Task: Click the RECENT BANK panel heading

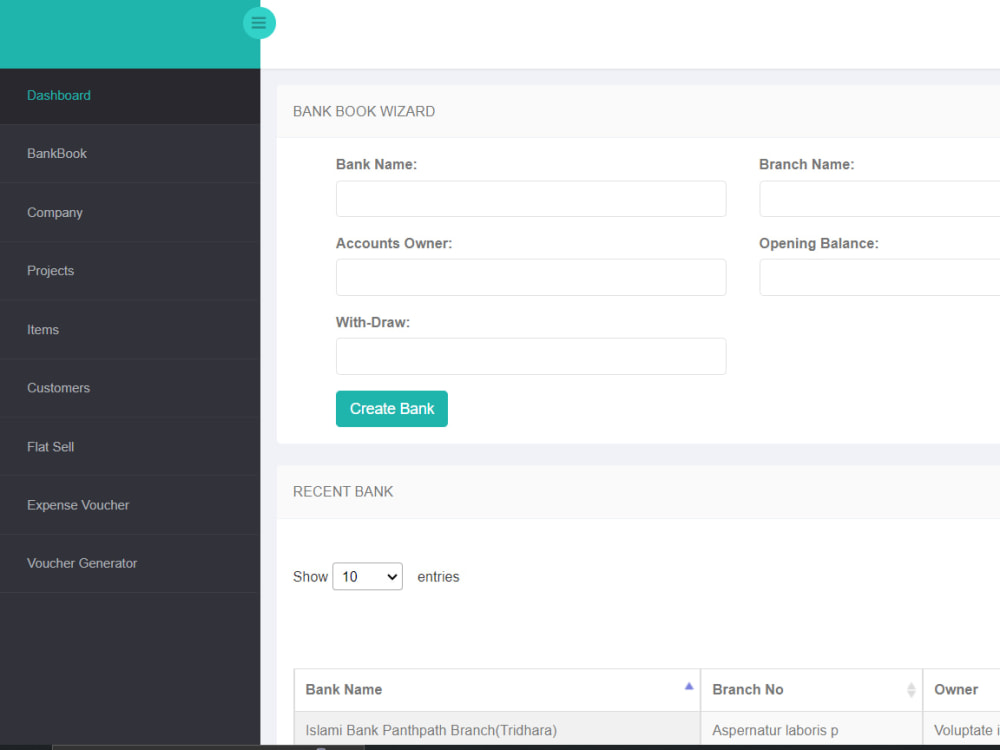Action: pos(343,492)
